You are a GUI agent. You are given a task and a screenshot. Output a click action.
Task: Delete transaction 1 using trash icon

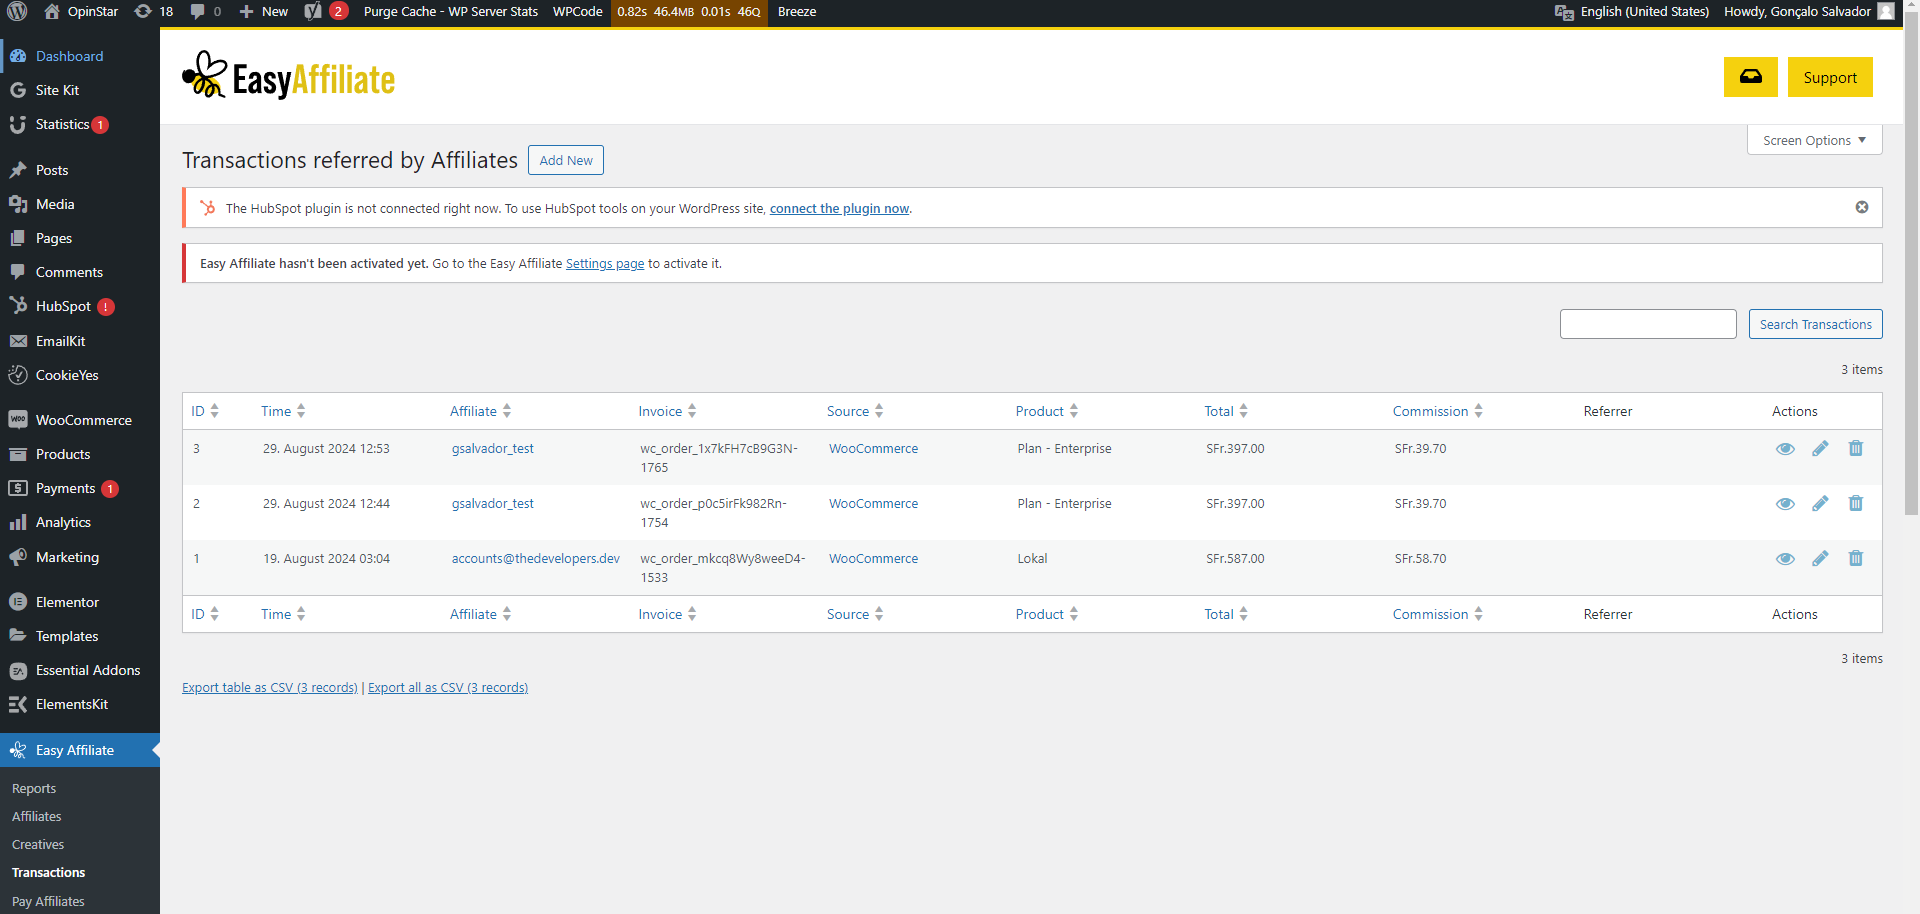(x=1855, y=559)
